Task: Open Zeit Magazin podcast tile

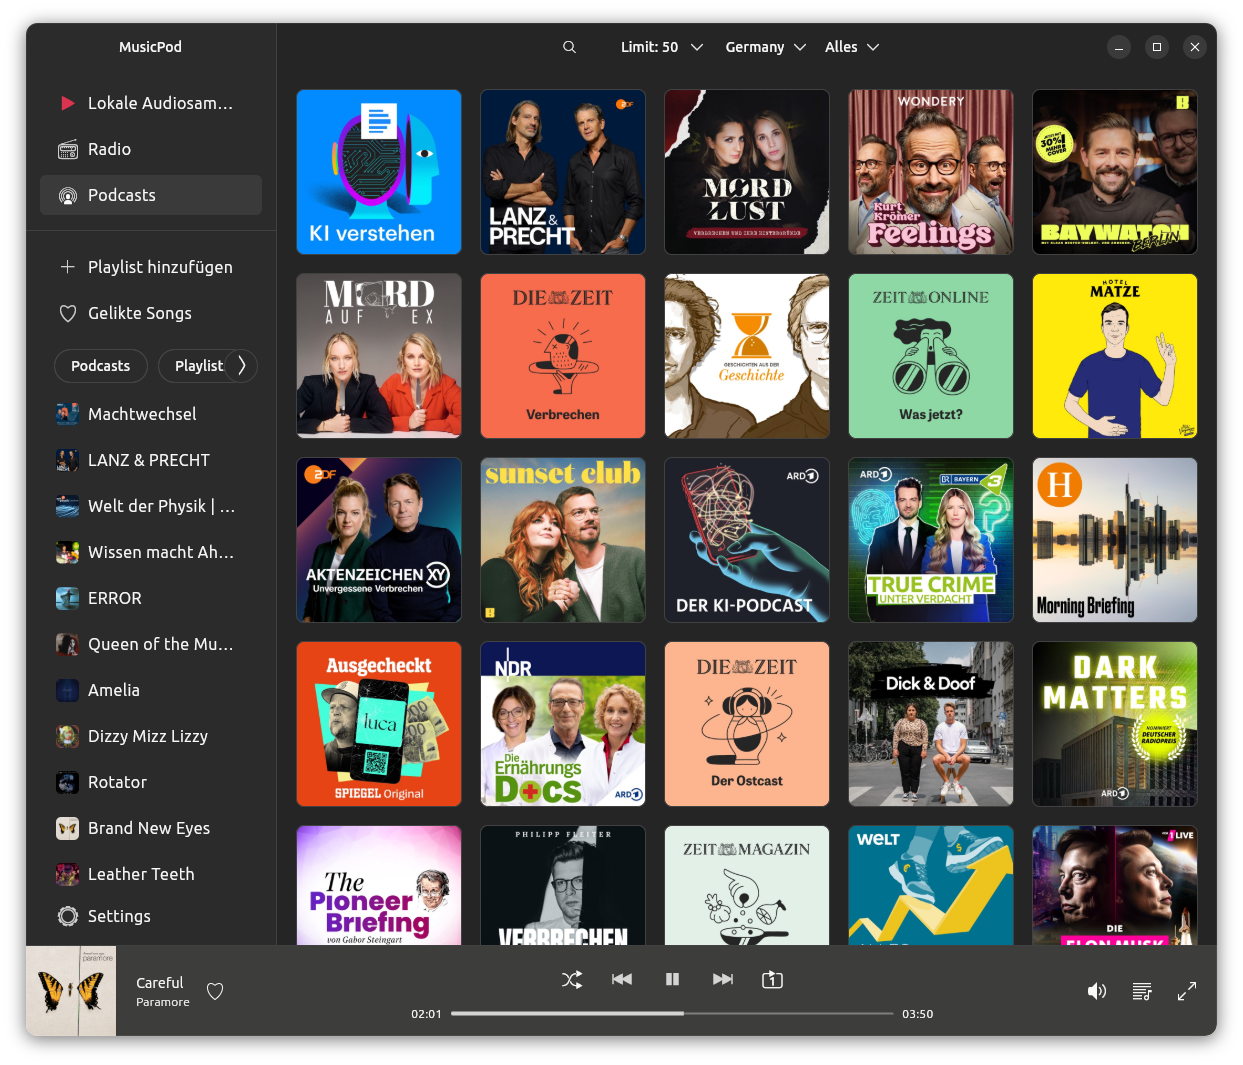Action: [747, 886]
